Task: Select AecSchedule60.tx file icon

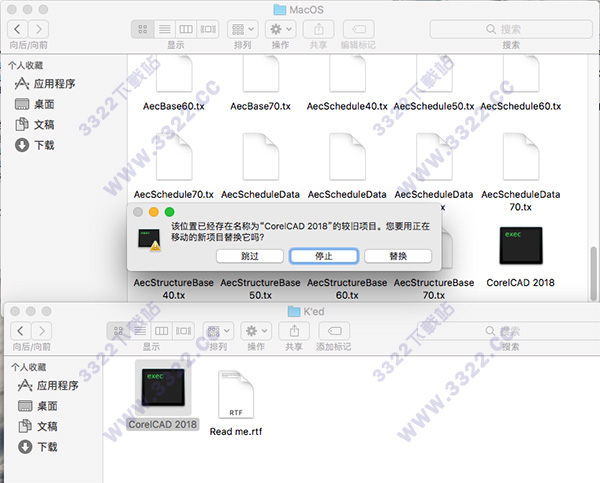Action: 521,73
